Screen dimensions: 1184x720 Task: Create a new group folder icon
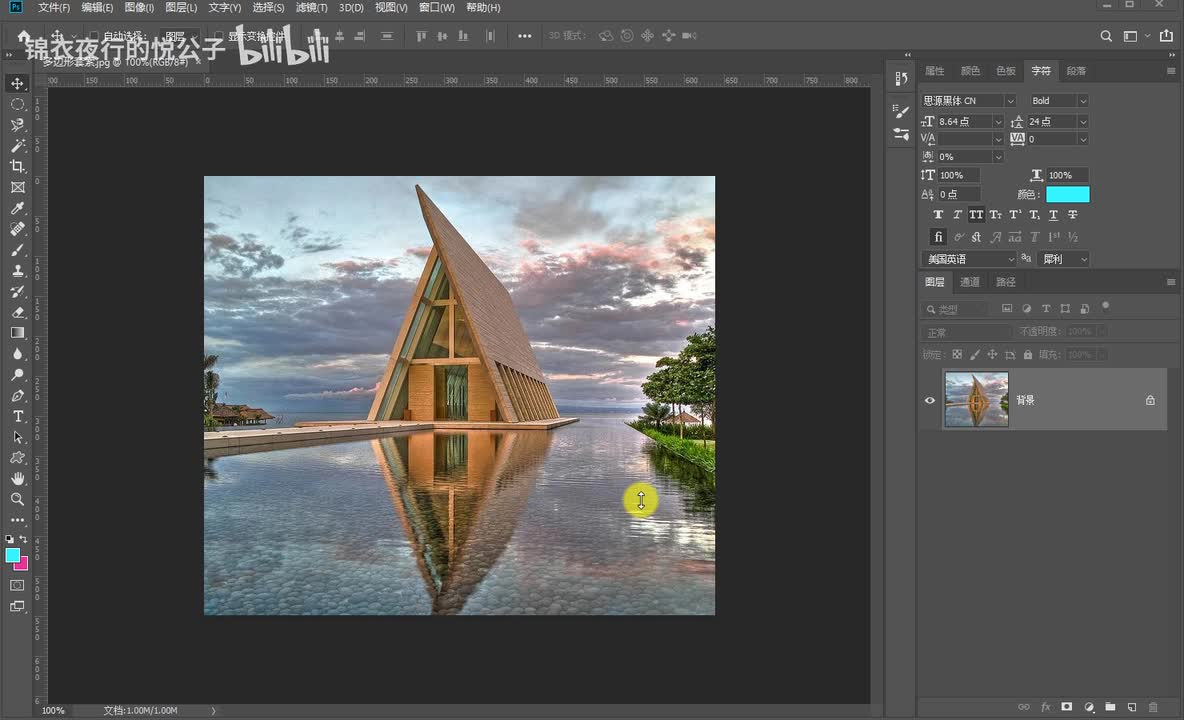coord(1110,707)
